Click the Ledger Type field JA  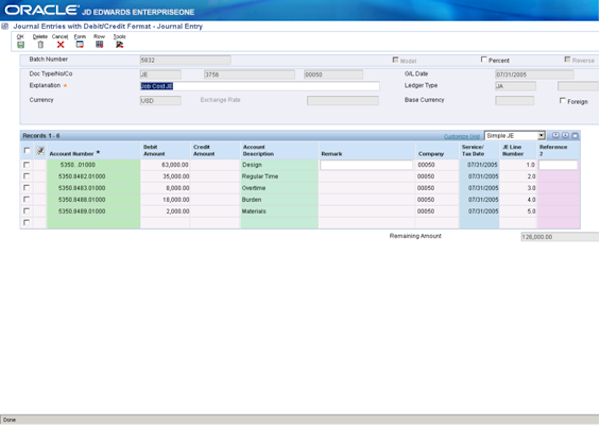click(515, 86)
